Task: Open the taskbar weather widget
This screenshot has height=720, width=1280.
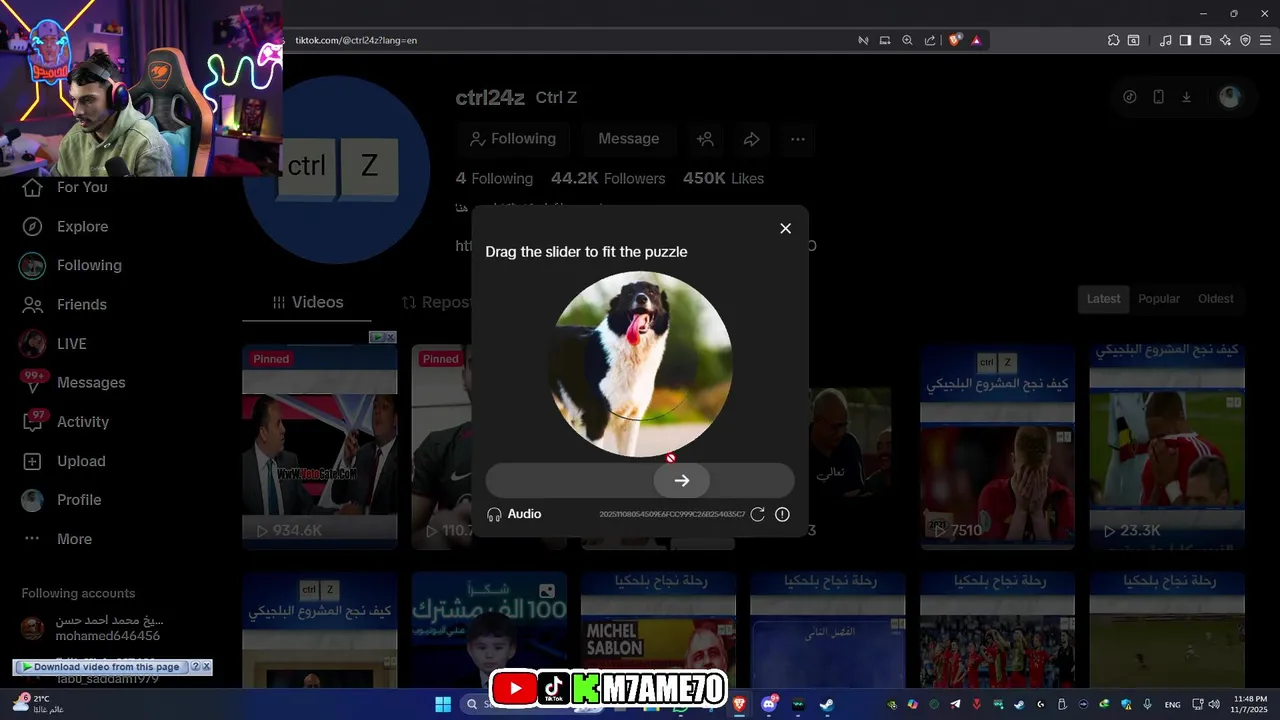Action: pyautogui.click(x=38, y=704)
